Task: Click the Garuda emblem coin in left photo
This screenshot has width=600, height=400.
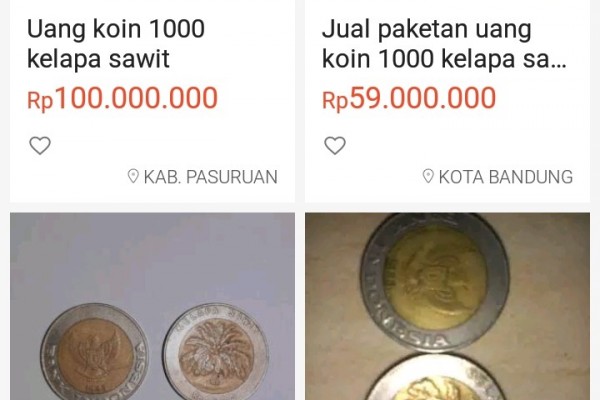Action: tap(95, 351)
